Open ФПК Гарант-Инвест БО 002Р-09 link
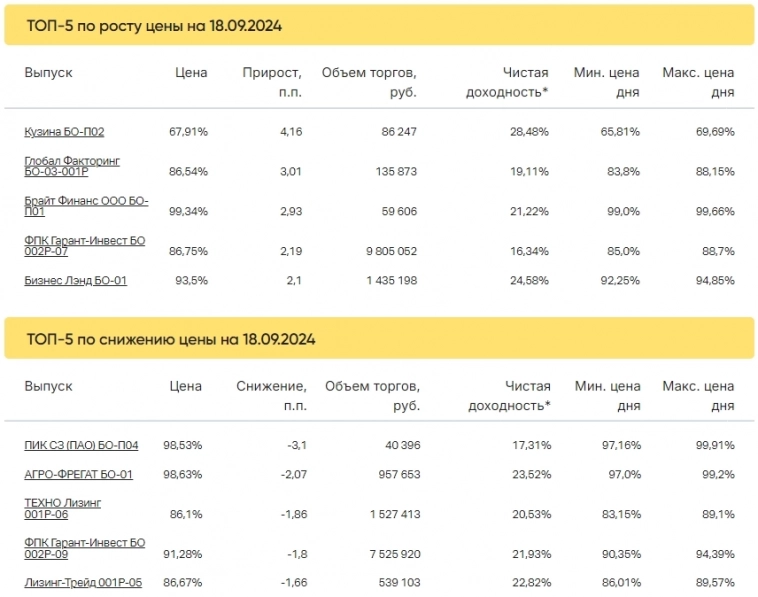758x597 pixels. (x=84, y=548)
